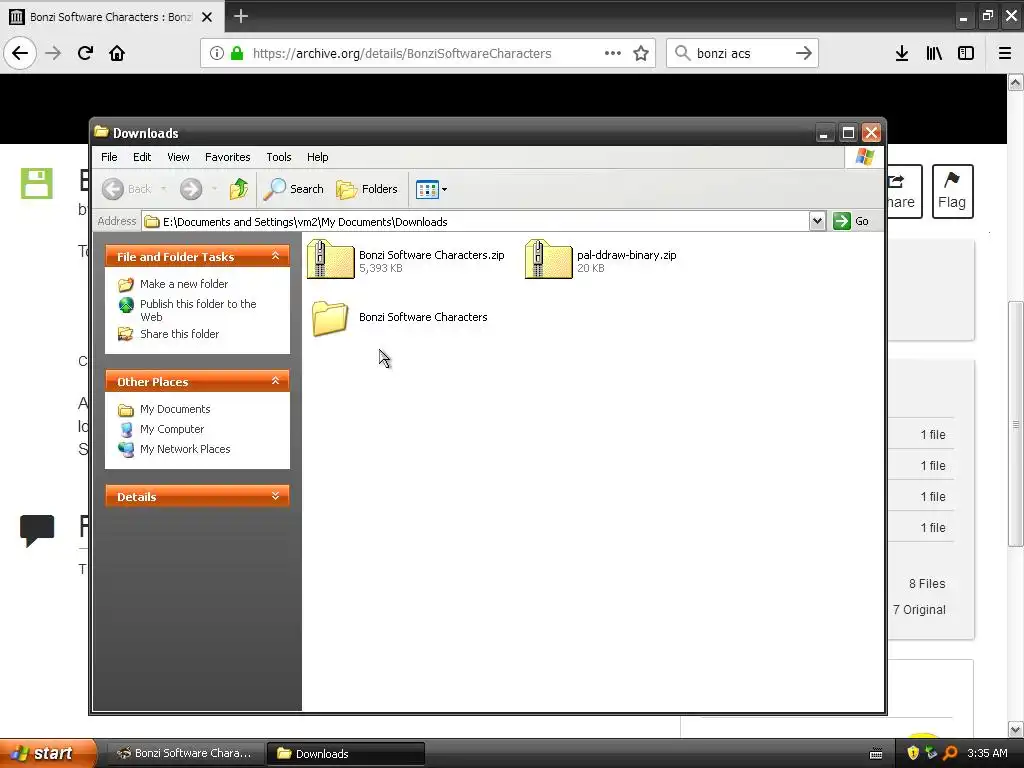This screenshot has width=1024, height=768.
Task: Open the Views dropdown button
Action: pos(431,189)
